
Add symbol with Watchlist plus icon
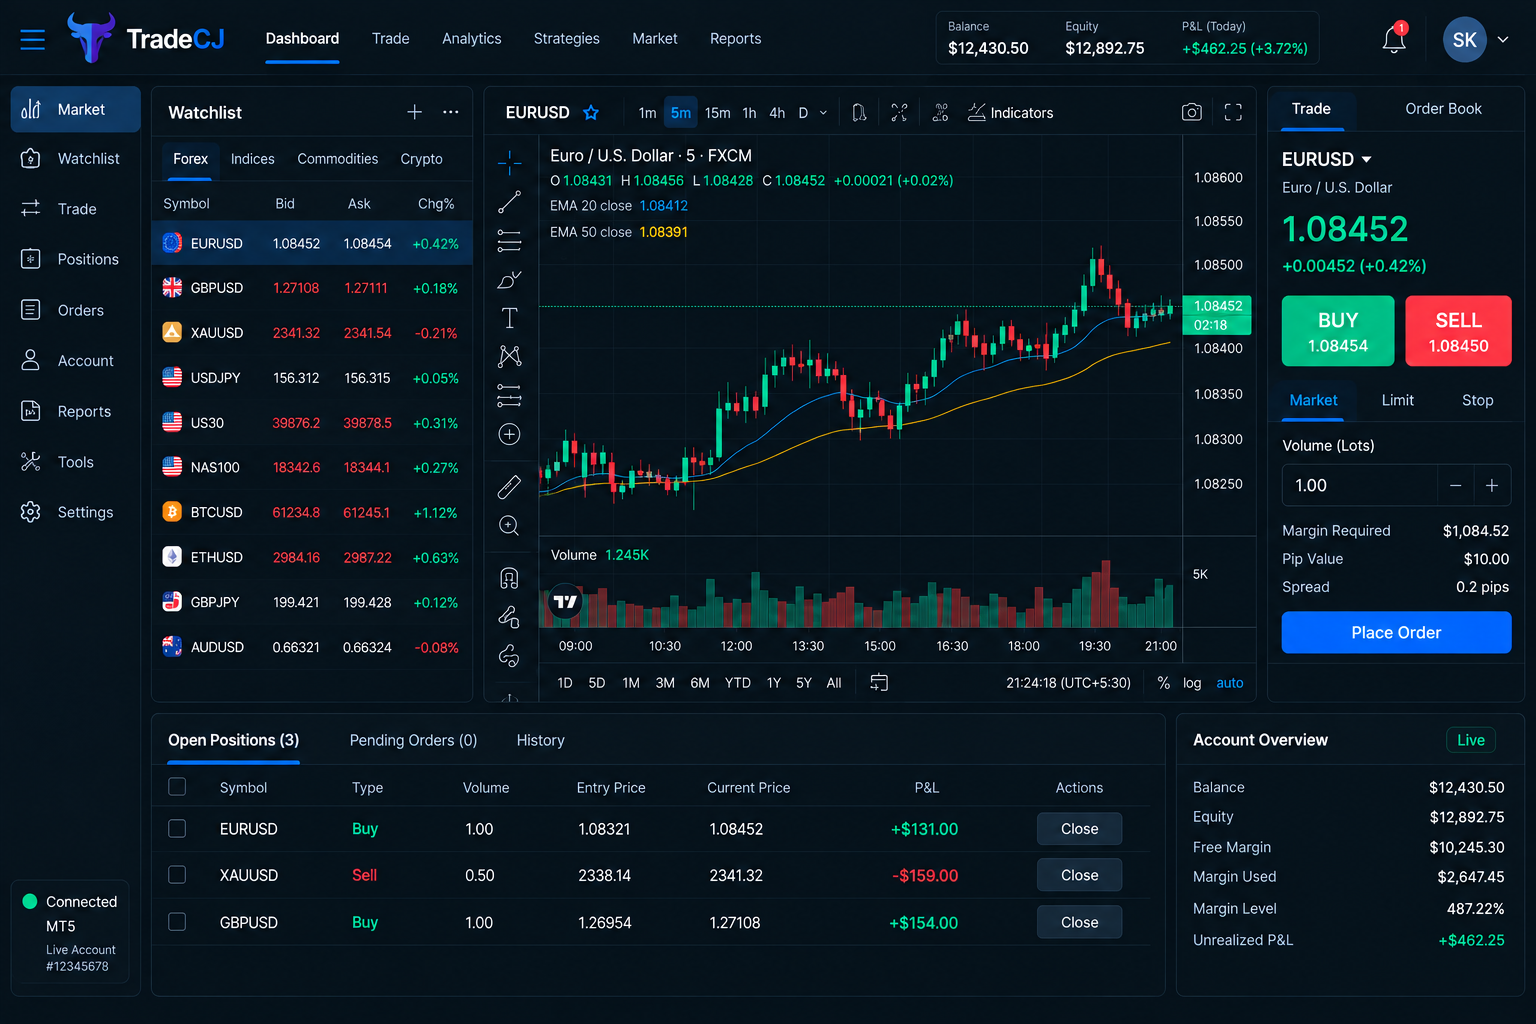pos(415,112)
